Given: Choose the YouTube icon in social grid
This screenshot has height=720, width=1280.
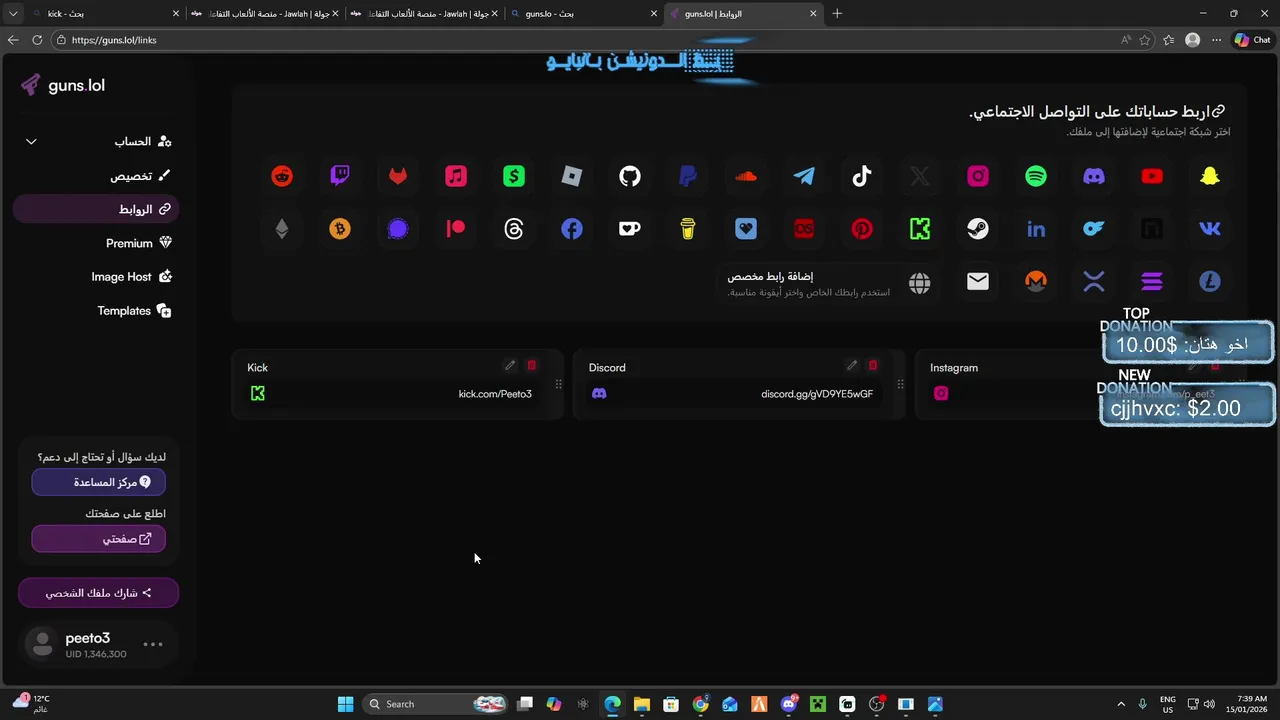Looking at the screenshot, I should (x=1152, y=177).
